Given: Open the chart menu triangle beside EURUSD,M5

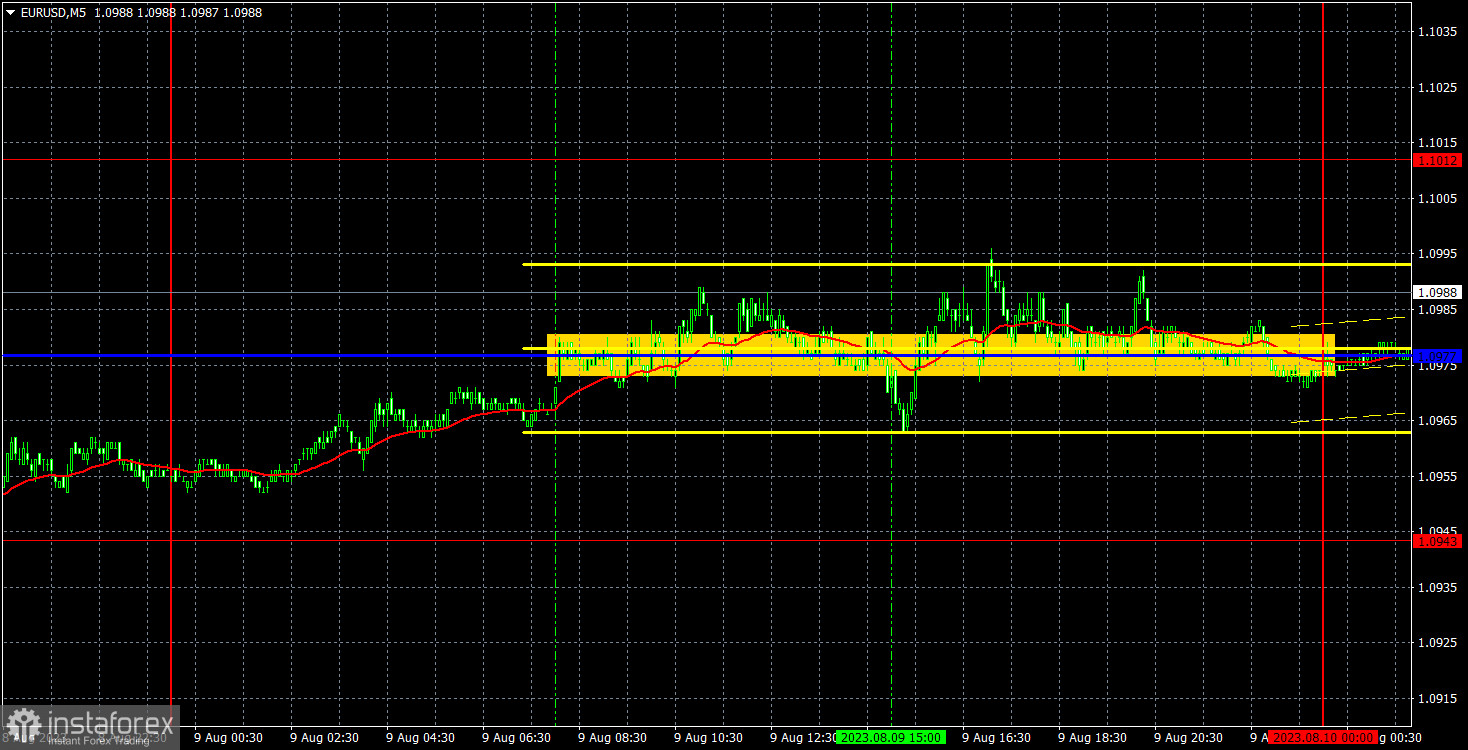Looking at the screenshot, I should coord(10,12).
